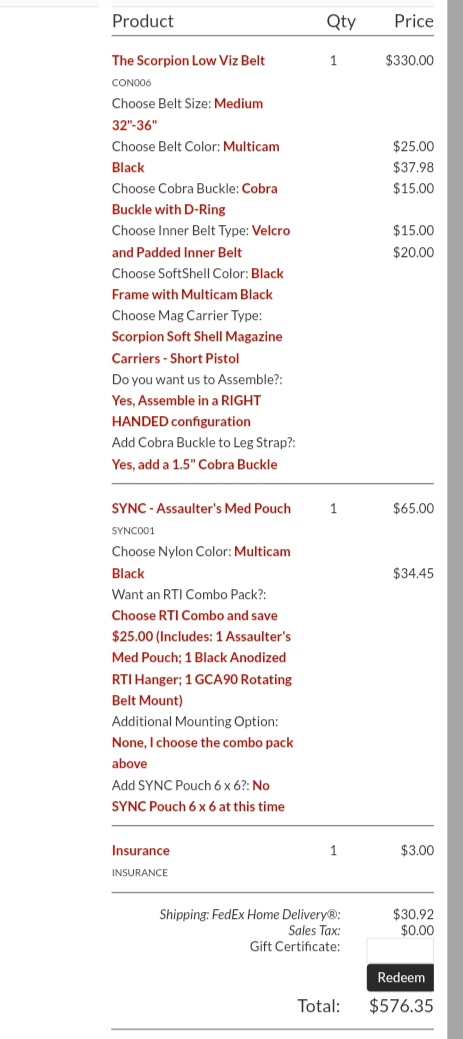Click the Price column header
The height and width of the screenshot is (1039, 463).
pyautogui.click(x=414, y=21)
